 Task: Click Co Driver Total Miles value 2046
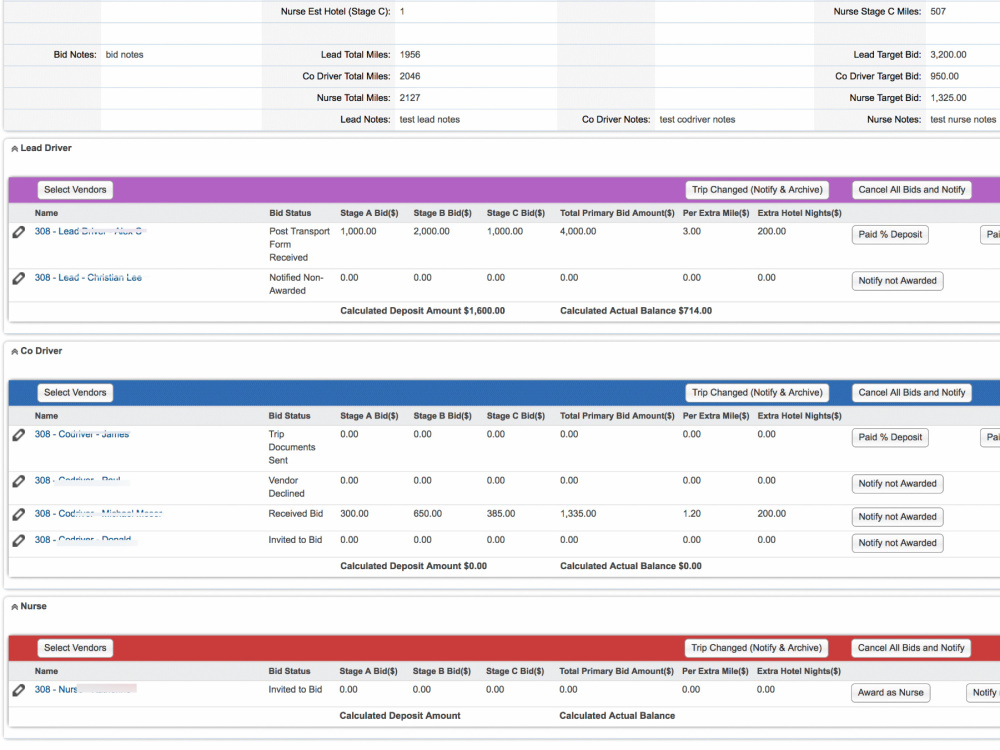point(409,77)
